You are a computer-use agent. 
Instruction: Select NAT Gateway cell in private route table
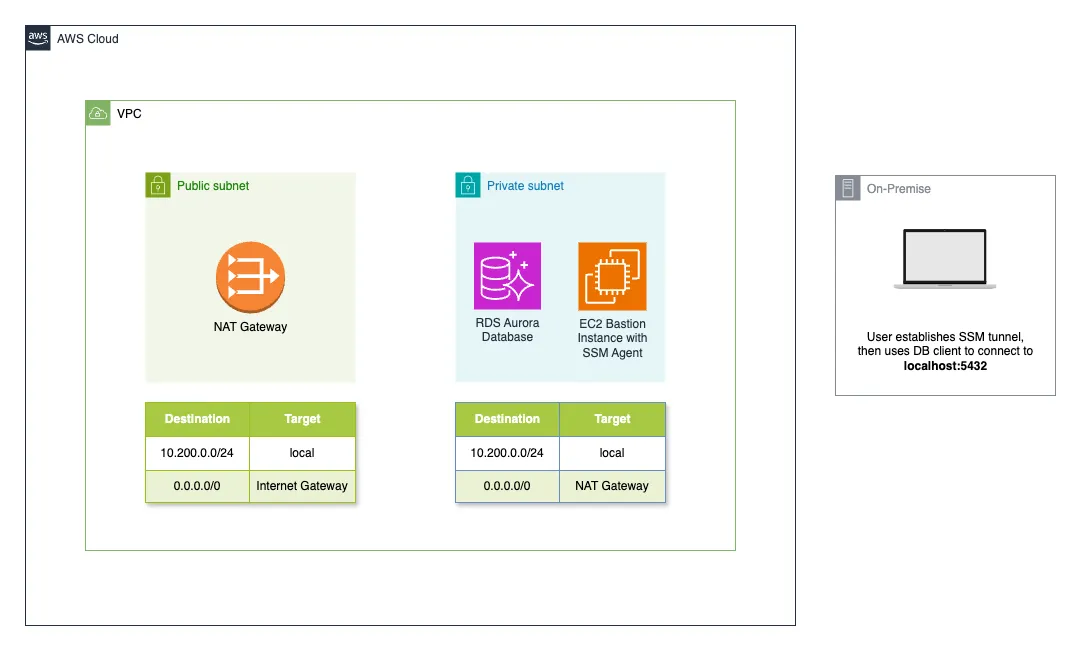[x=612, y=486]
